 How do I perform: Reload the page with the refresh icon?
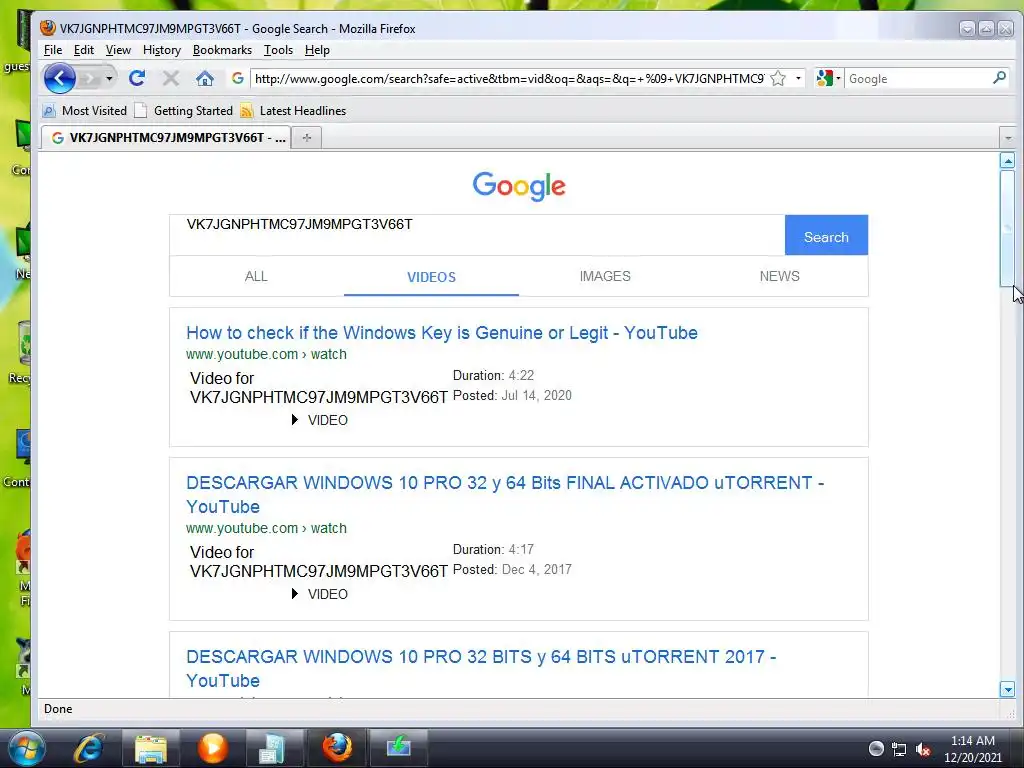pyautogui.click(x=136, y=79)
